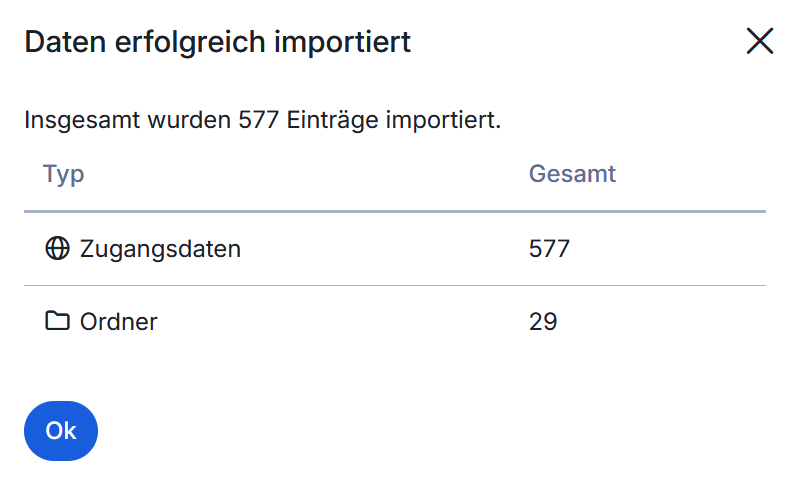Screen dimensions: 792x479
Task: Click the Ordner row label
Action: tap(118, 321)
